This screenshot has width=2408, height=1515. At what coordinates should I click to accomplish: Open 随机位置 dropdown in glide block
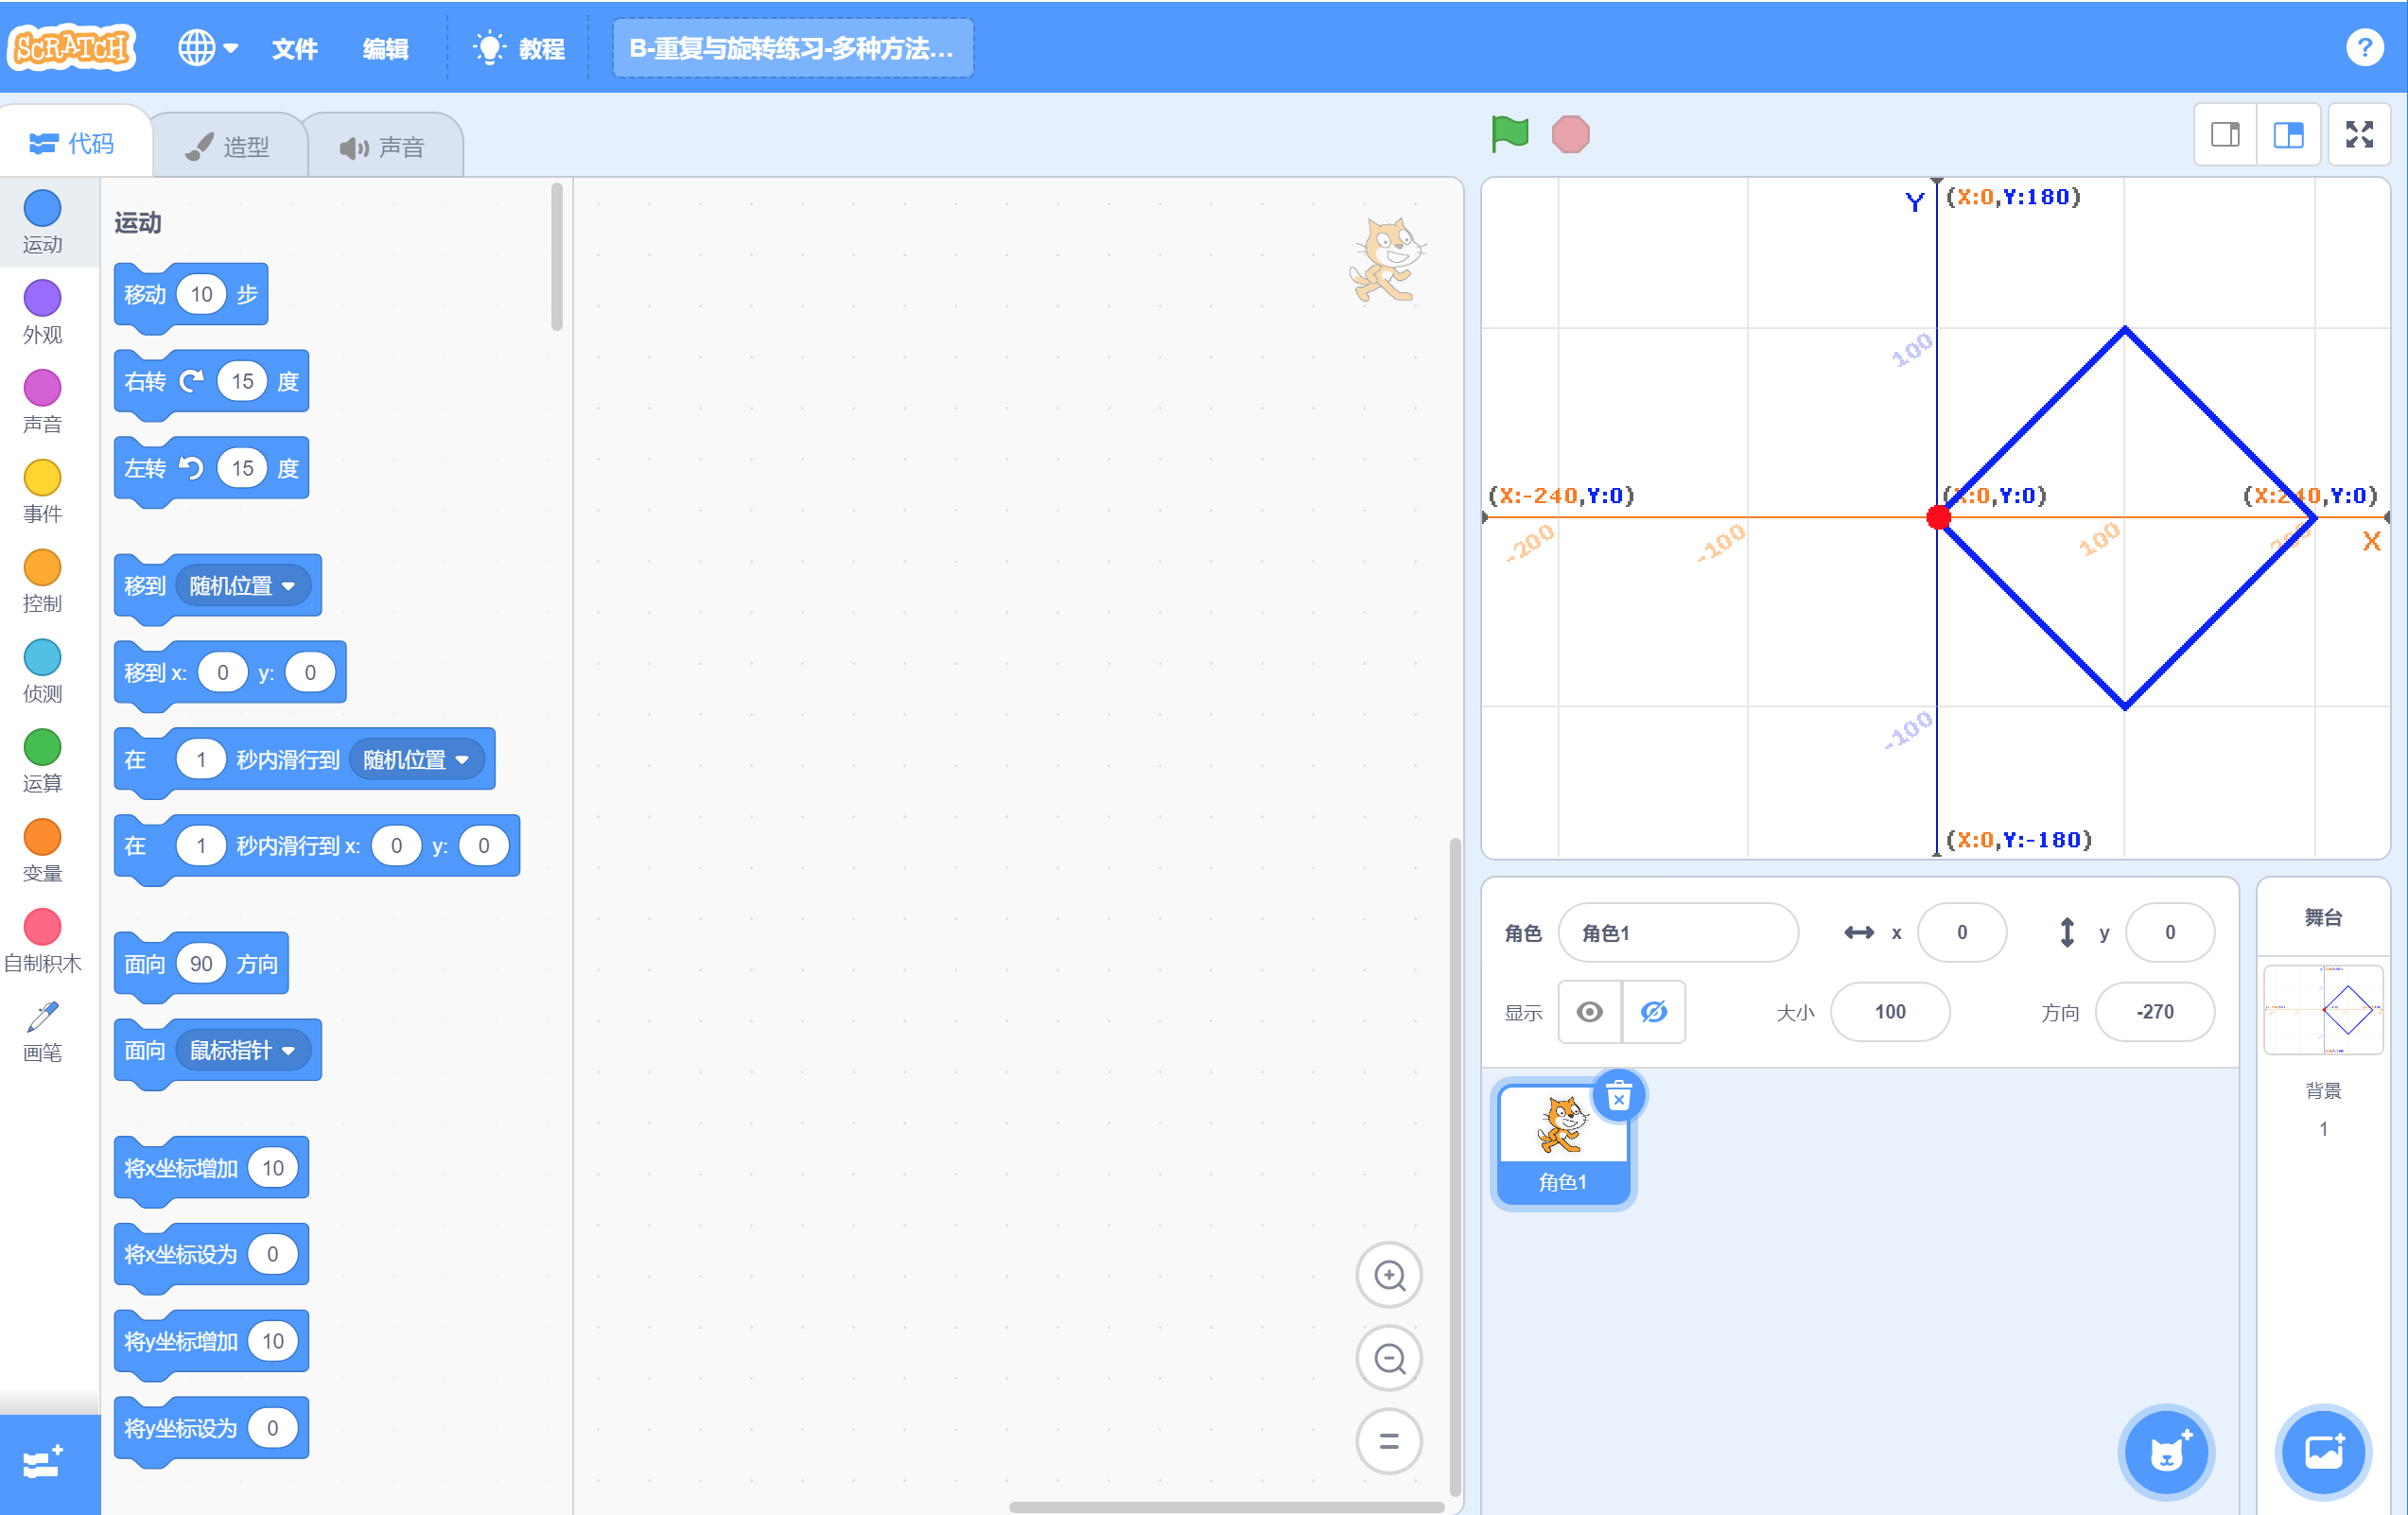point(416,759)
